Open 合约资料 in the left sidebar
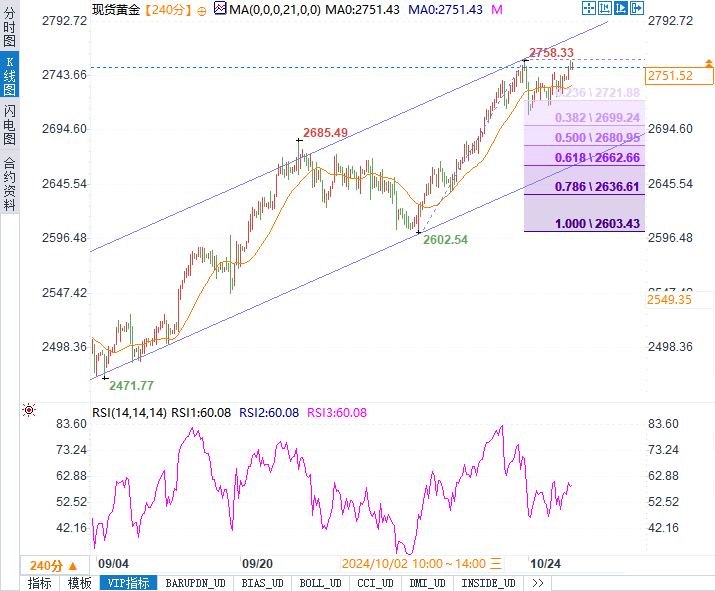 click(x=9, y=183)
